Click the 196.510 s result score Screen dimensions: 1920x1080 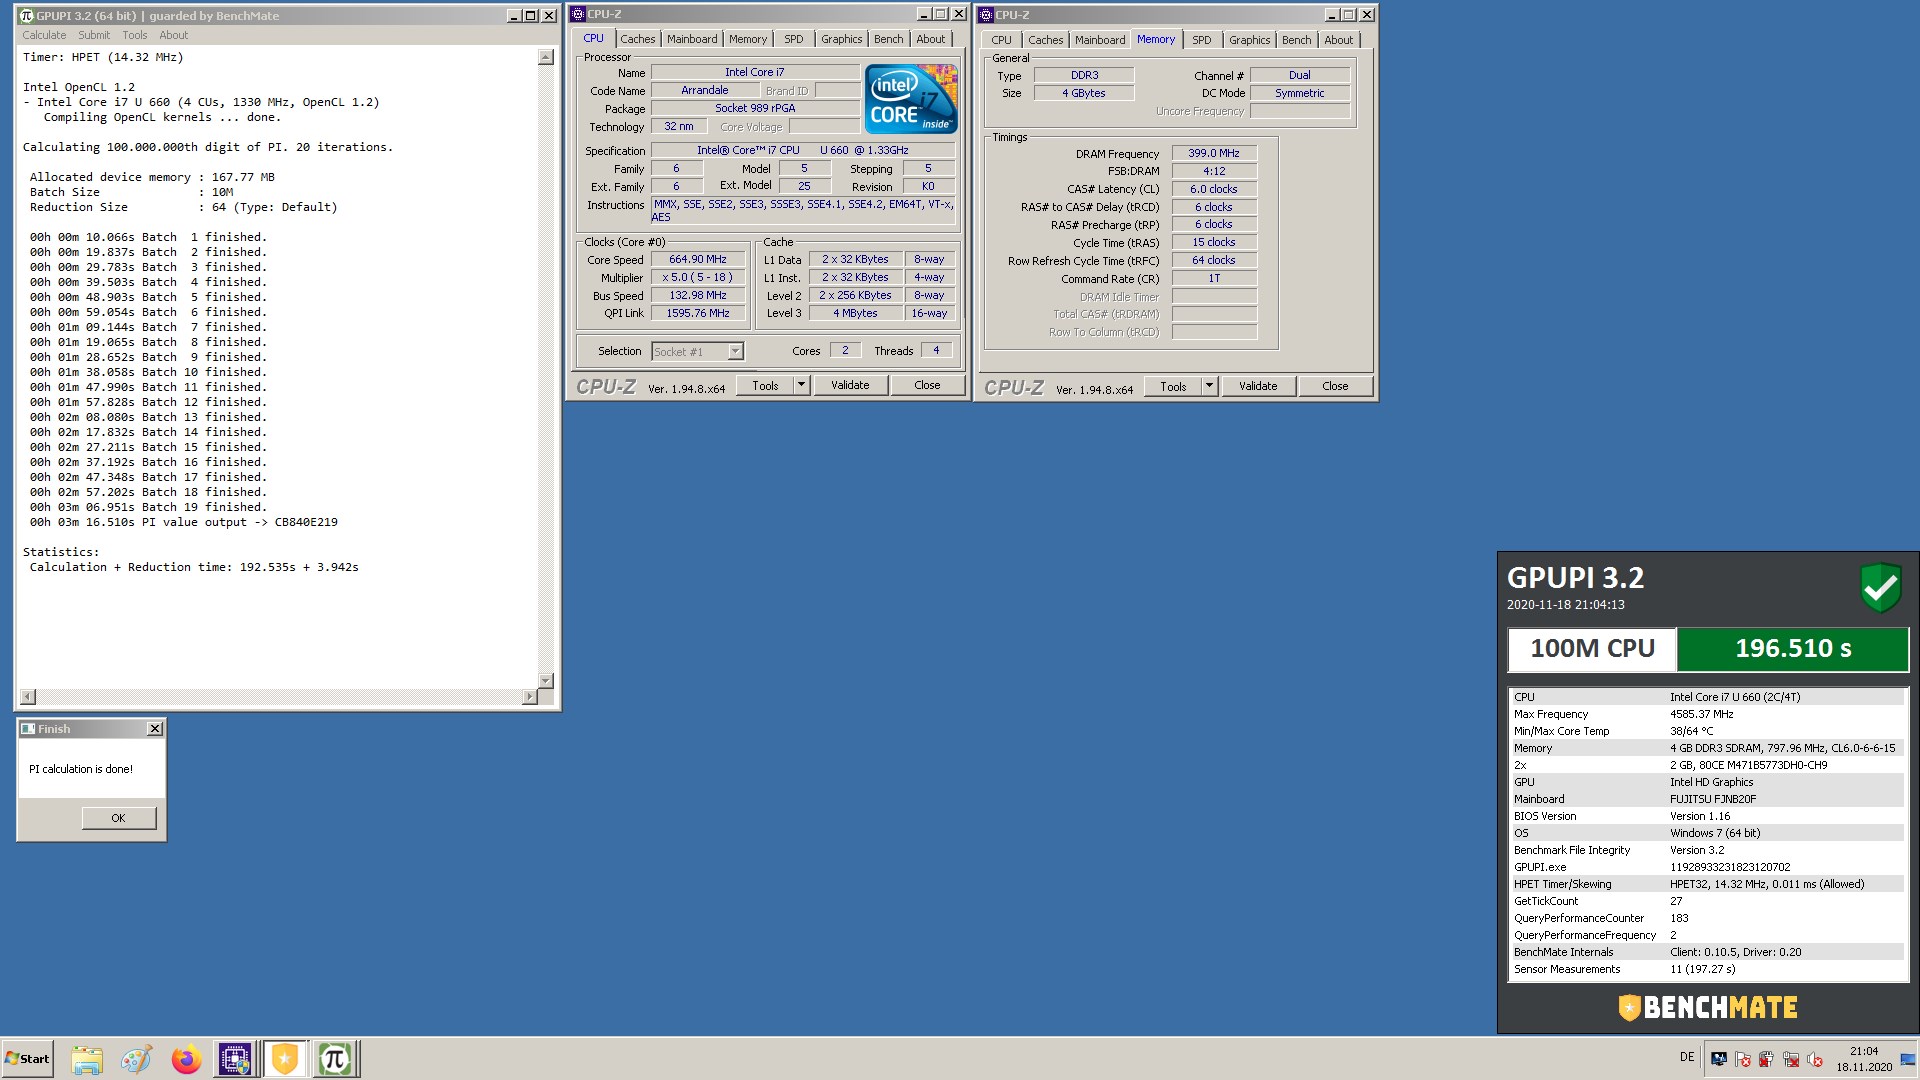1793,649
